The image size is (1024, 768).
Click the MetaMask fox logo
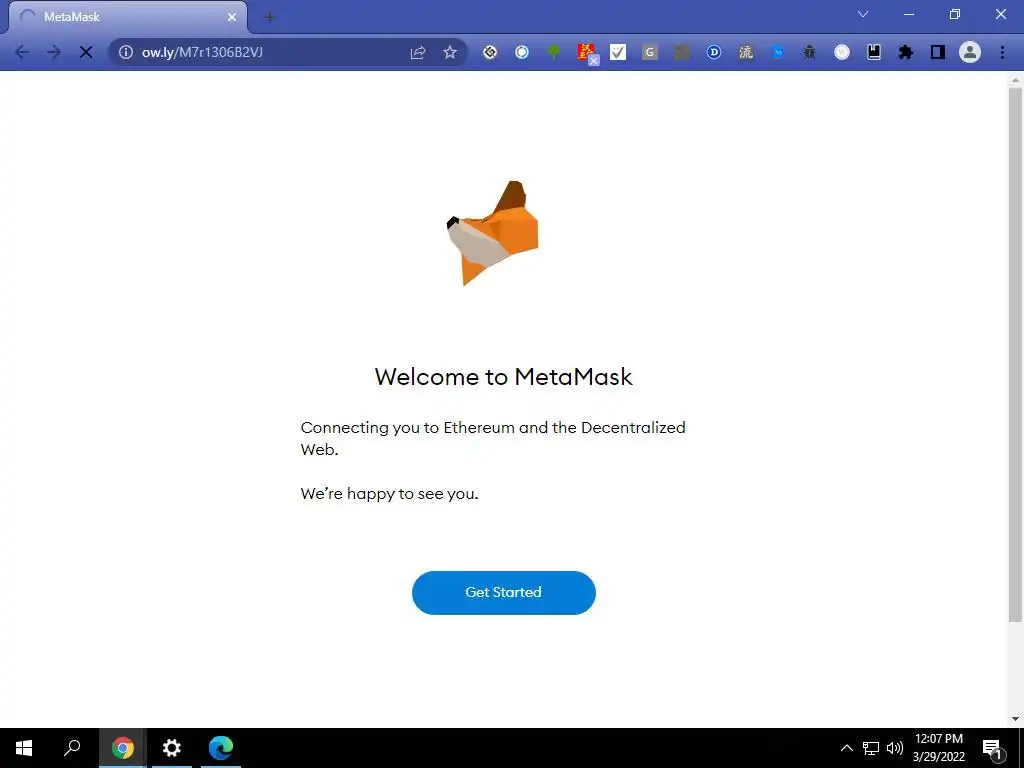(x=493, y=233)
